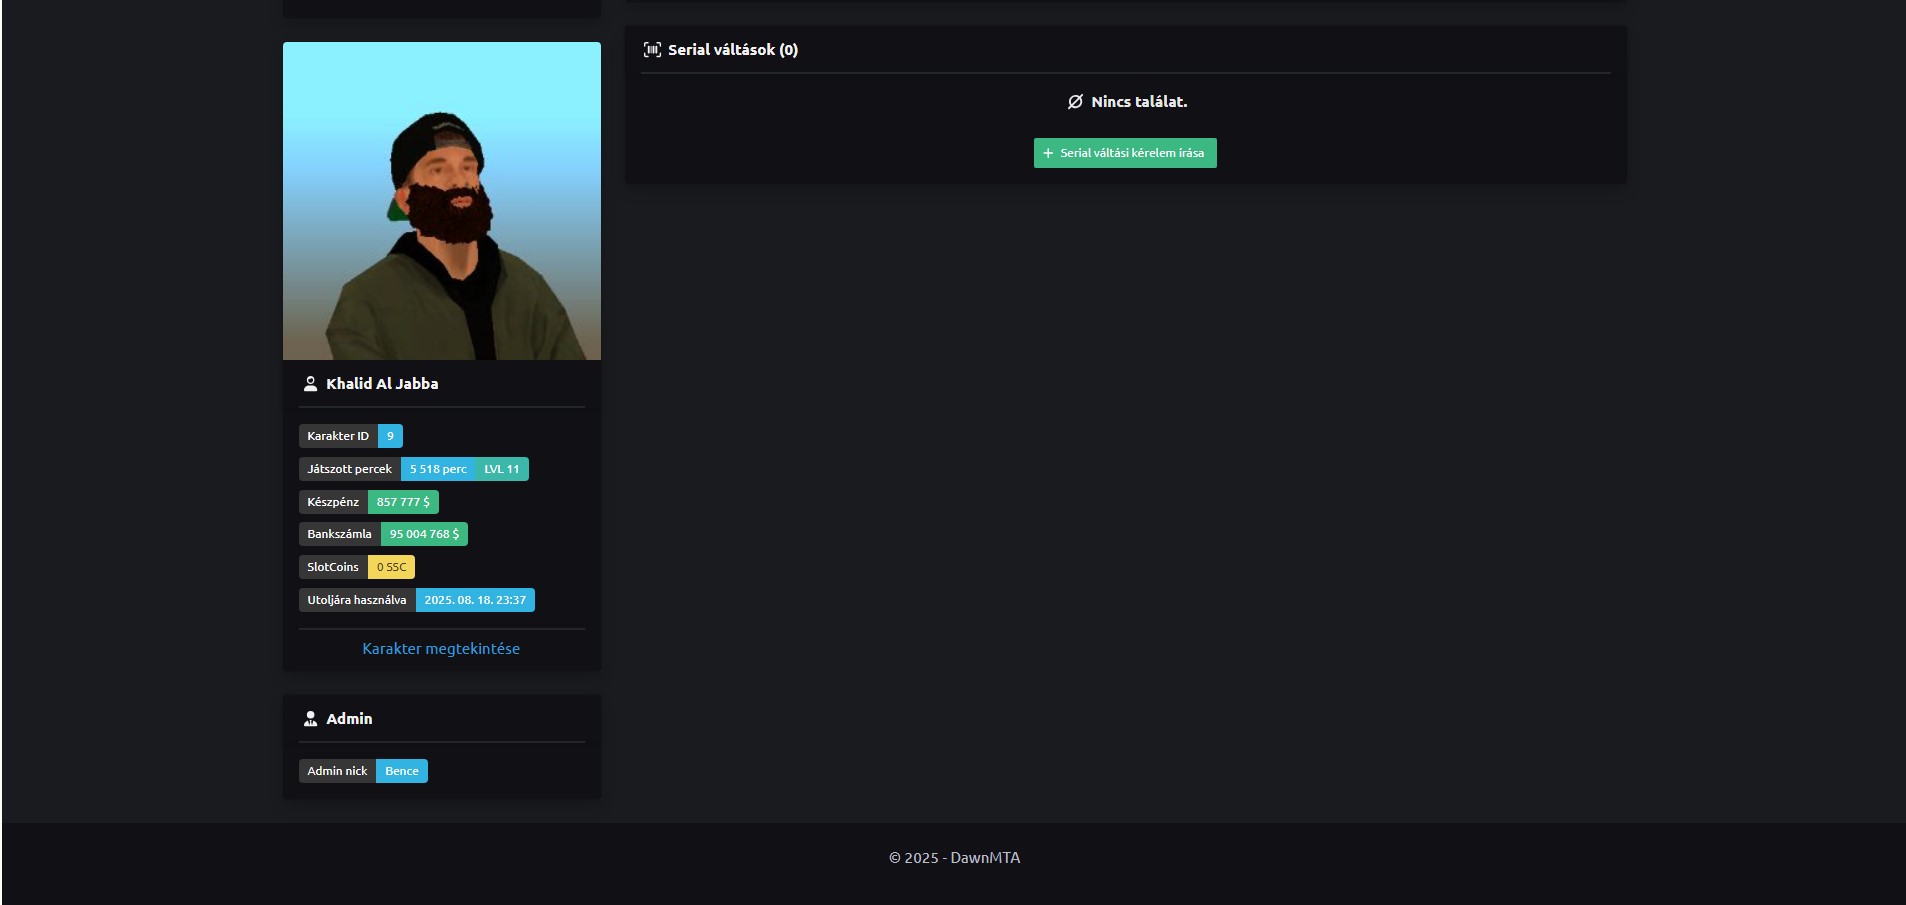Click the Bence admin nick badge
This screenshot has width=1906, height=905.
coord(402,771)
